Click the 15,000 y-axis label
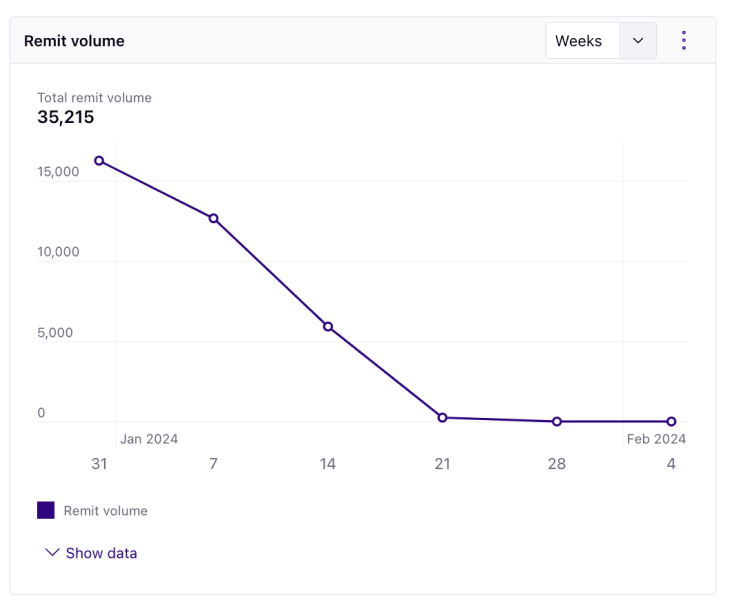This screenshot has width=730, height=604. pyautogui.click(x=58, y=171)
